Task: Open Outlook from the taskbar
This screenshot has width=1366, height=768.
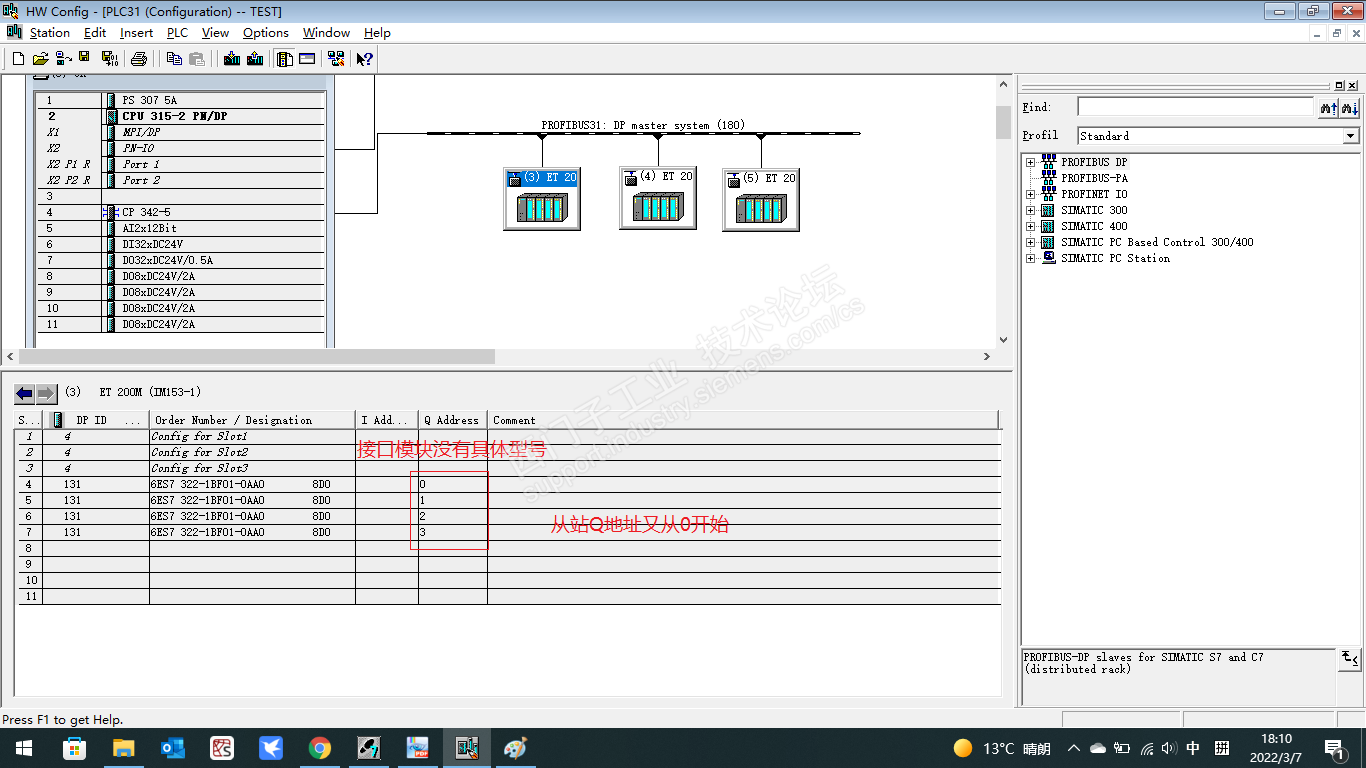Action: [173, 748]
